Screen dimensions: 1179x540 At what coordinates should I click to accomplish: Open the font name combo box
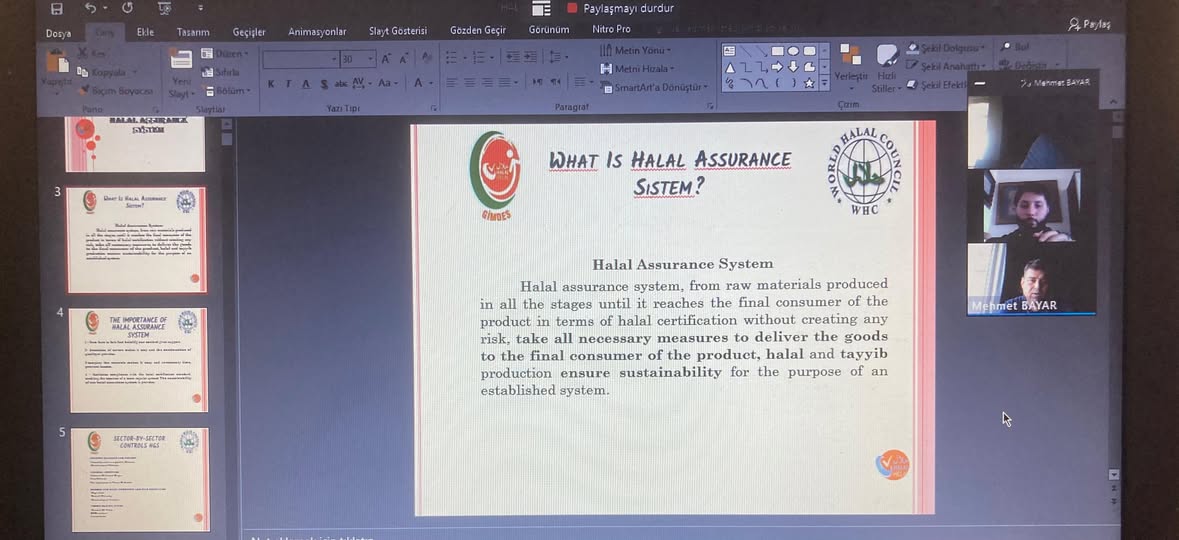coord(301,59)
